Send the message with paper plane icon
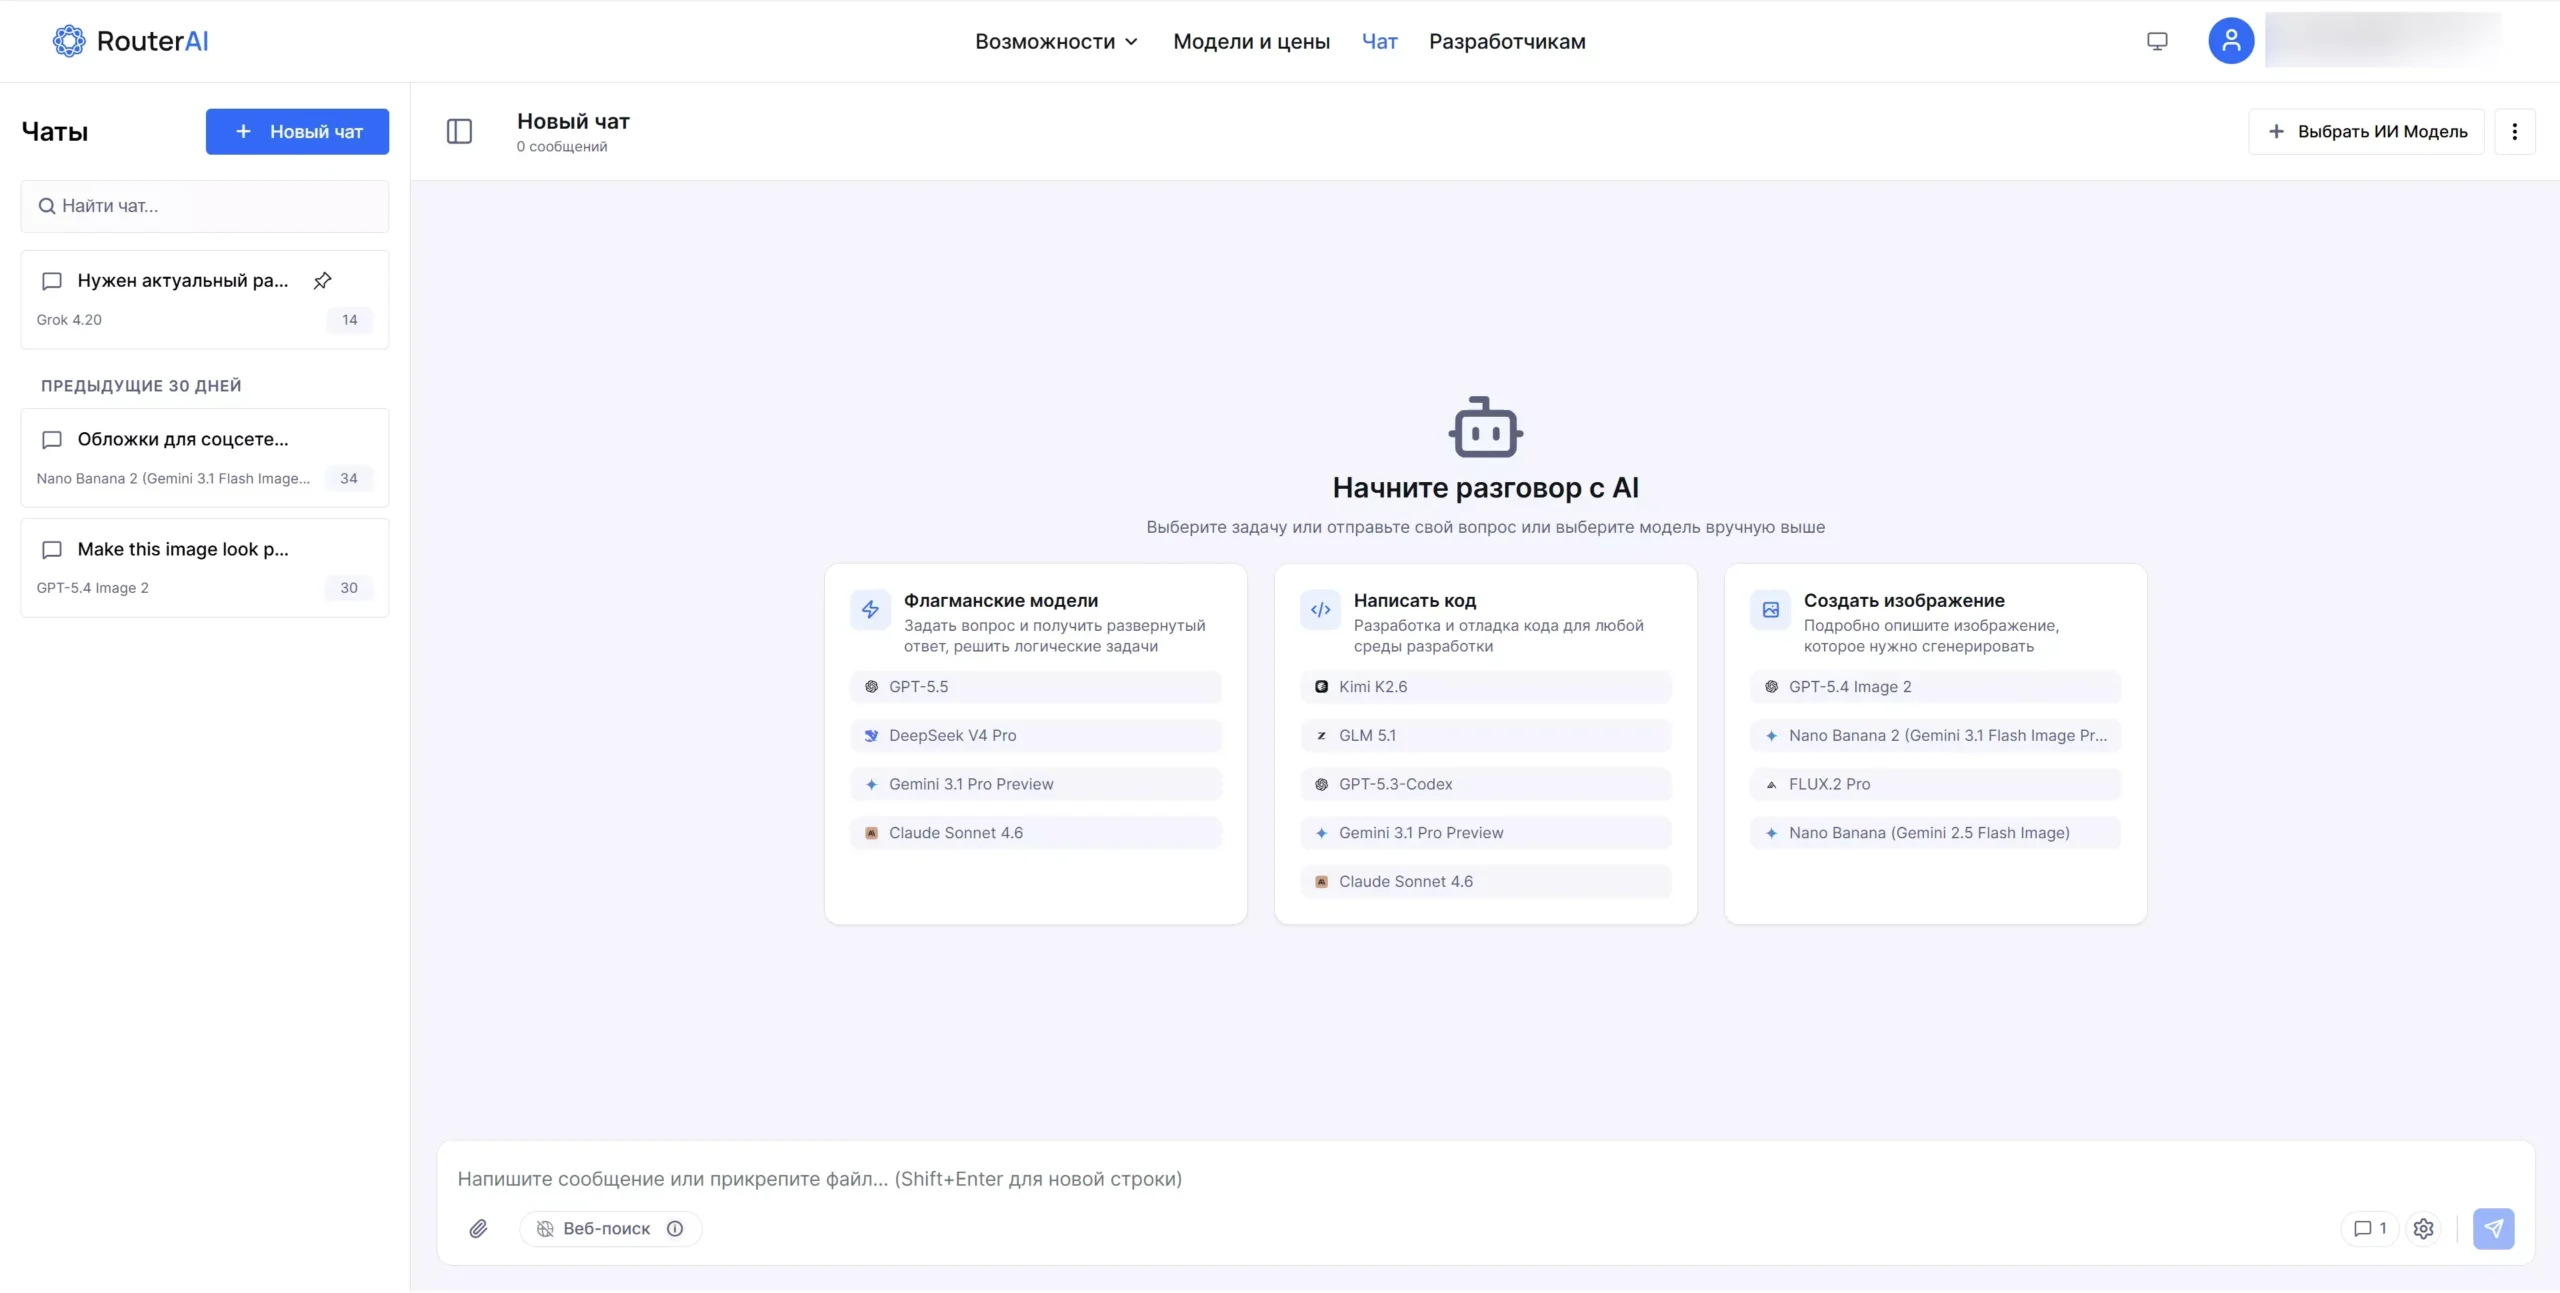 (2493, 1228)
